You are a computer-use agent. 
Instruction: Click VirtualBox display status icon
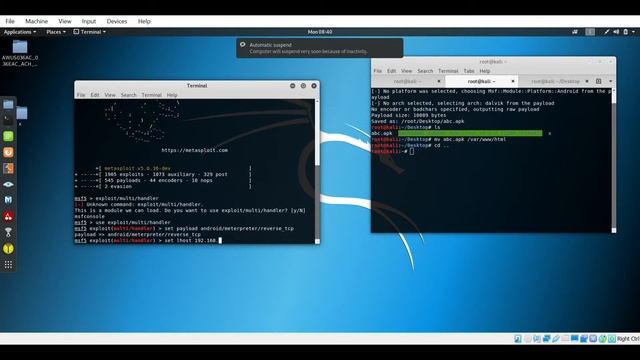click(x=574, y=339)
